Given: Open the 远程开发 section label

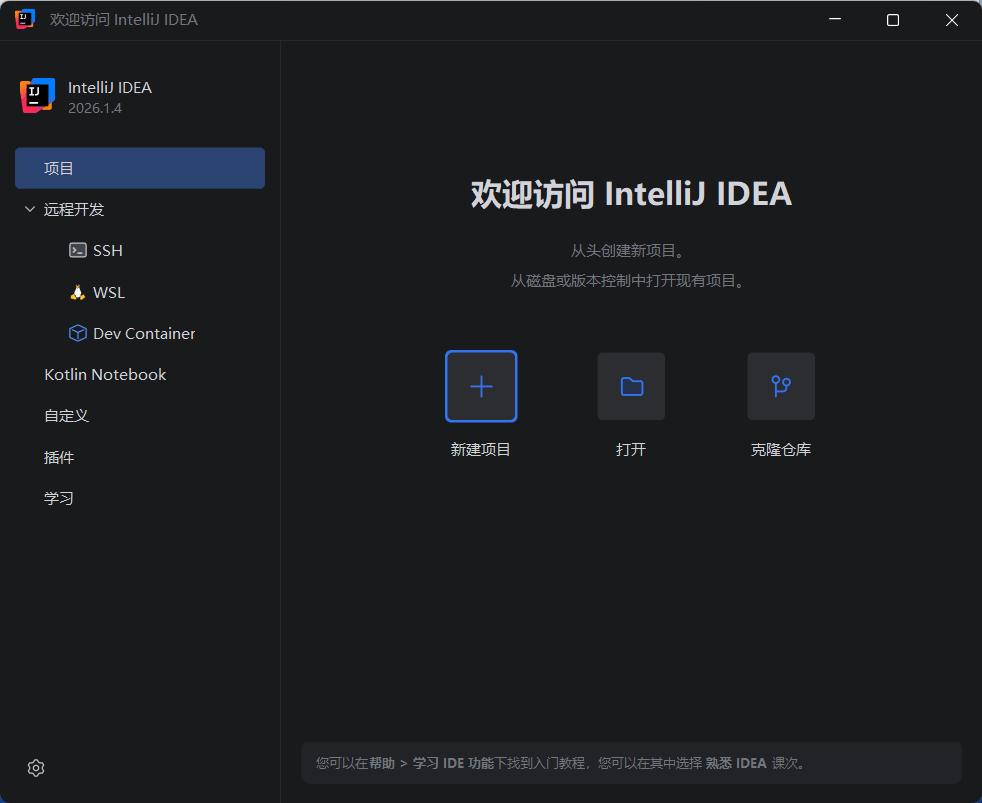Looking at the screenshot, I should point(74,209).
